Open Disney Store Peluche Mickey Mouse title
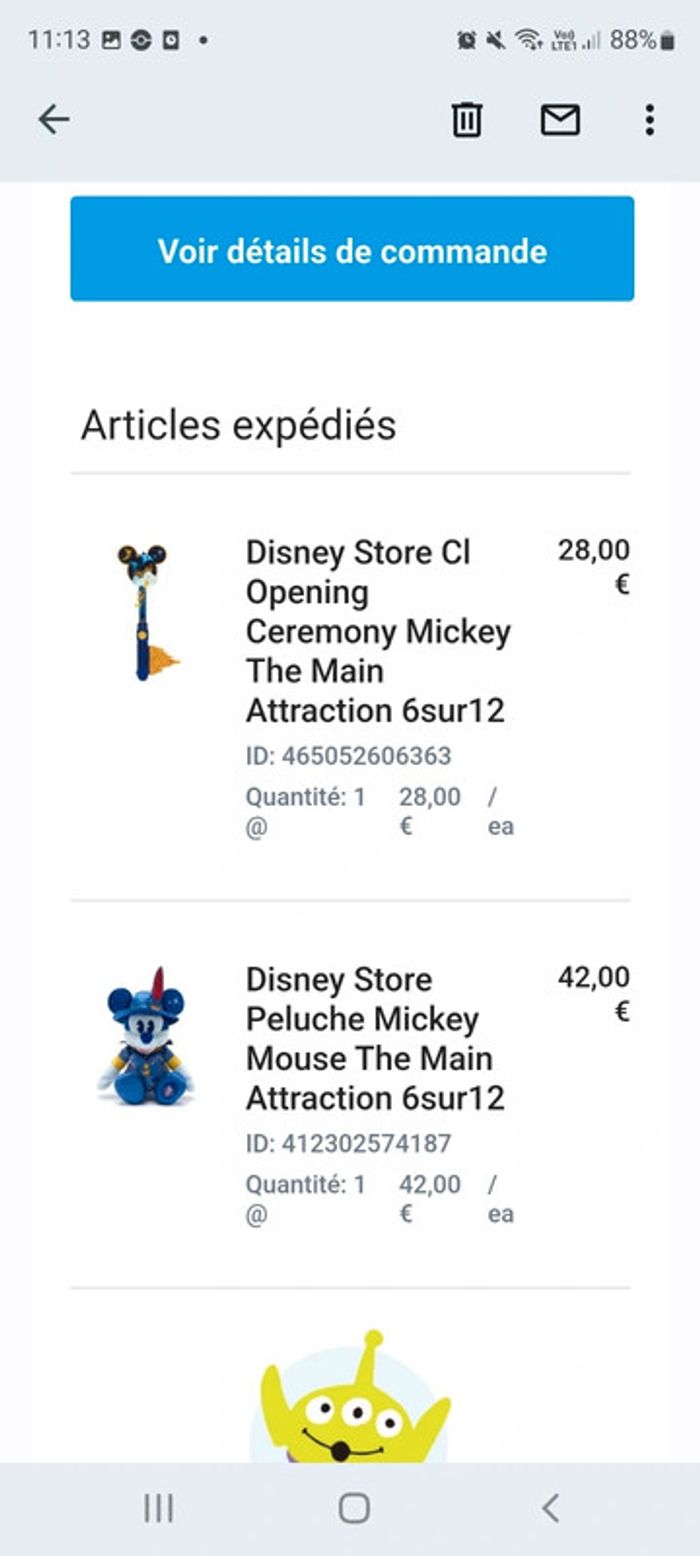 tap(375, 1038)
